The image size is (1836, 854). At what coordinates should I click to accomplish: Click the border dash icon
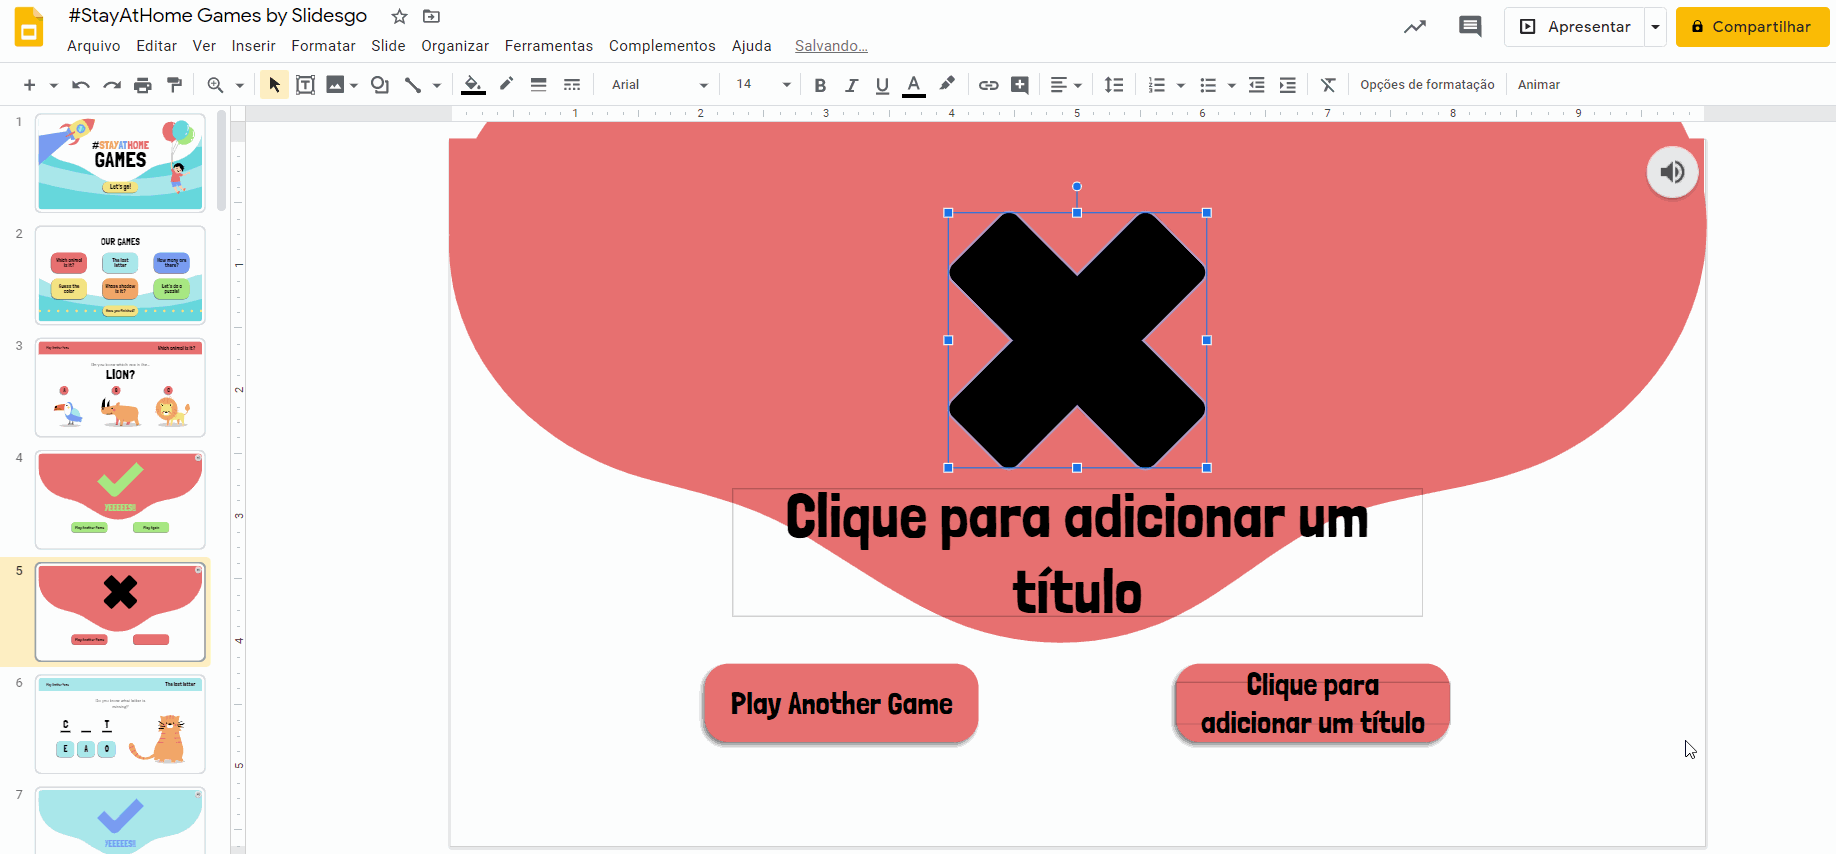click(572, 85)
